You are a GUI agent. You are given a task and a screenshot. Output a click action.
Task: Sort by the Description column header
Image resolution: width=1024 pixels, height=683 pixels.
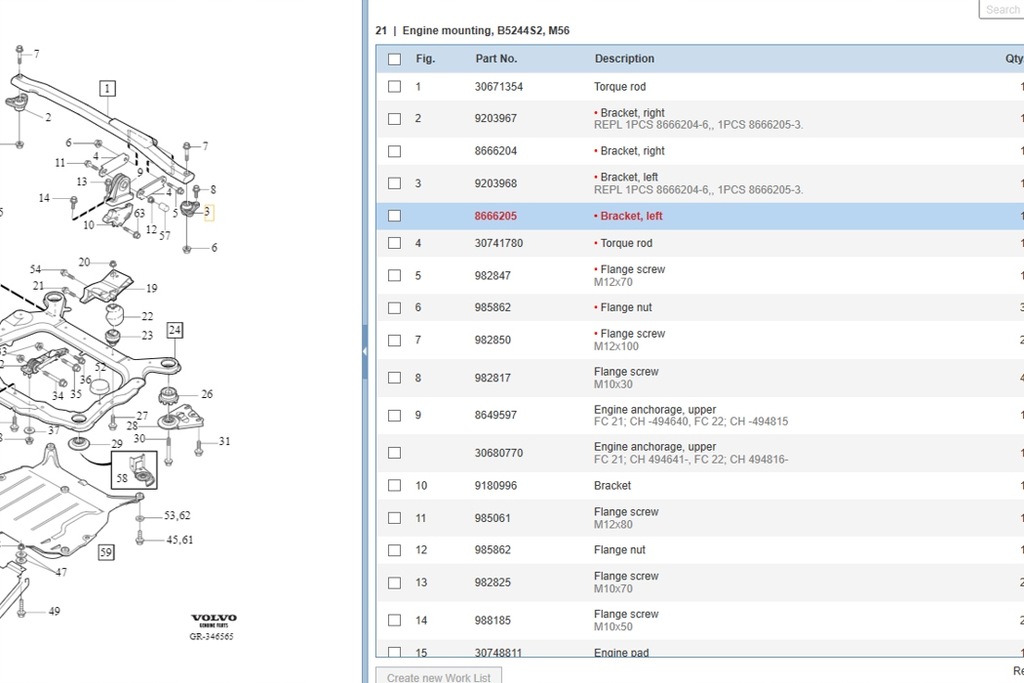pyautogui.click(x=624, y=59)
